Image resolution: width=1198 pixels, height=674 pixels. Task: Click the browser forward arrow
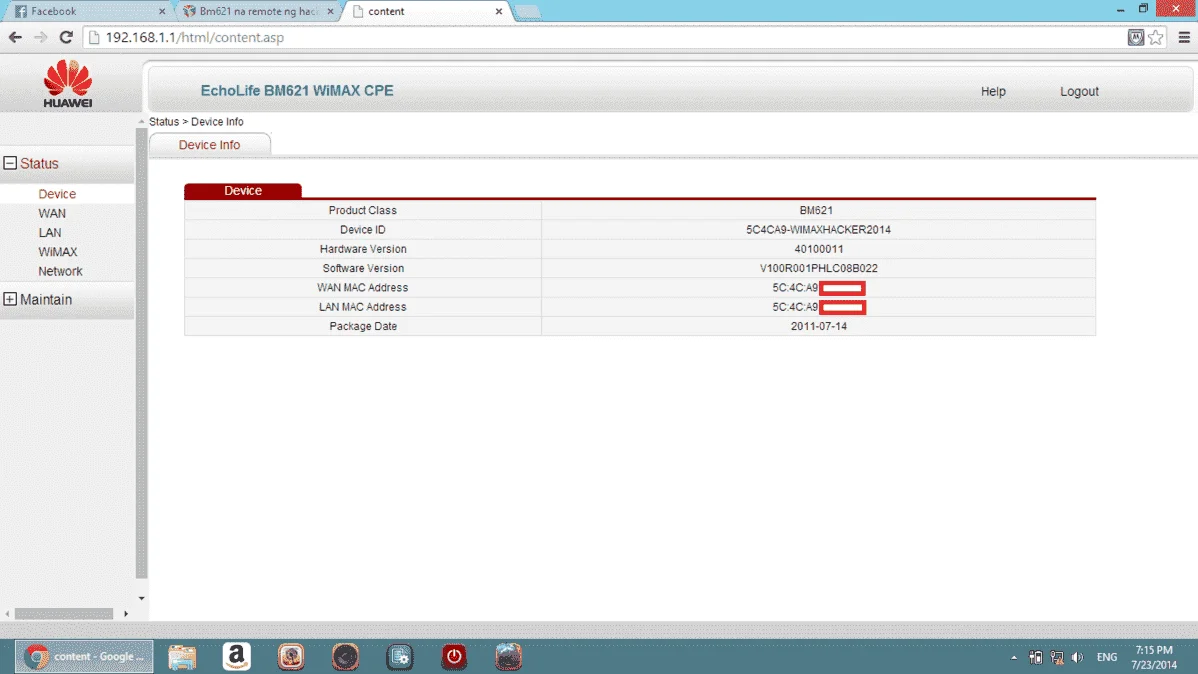click(x=40, y=37)
